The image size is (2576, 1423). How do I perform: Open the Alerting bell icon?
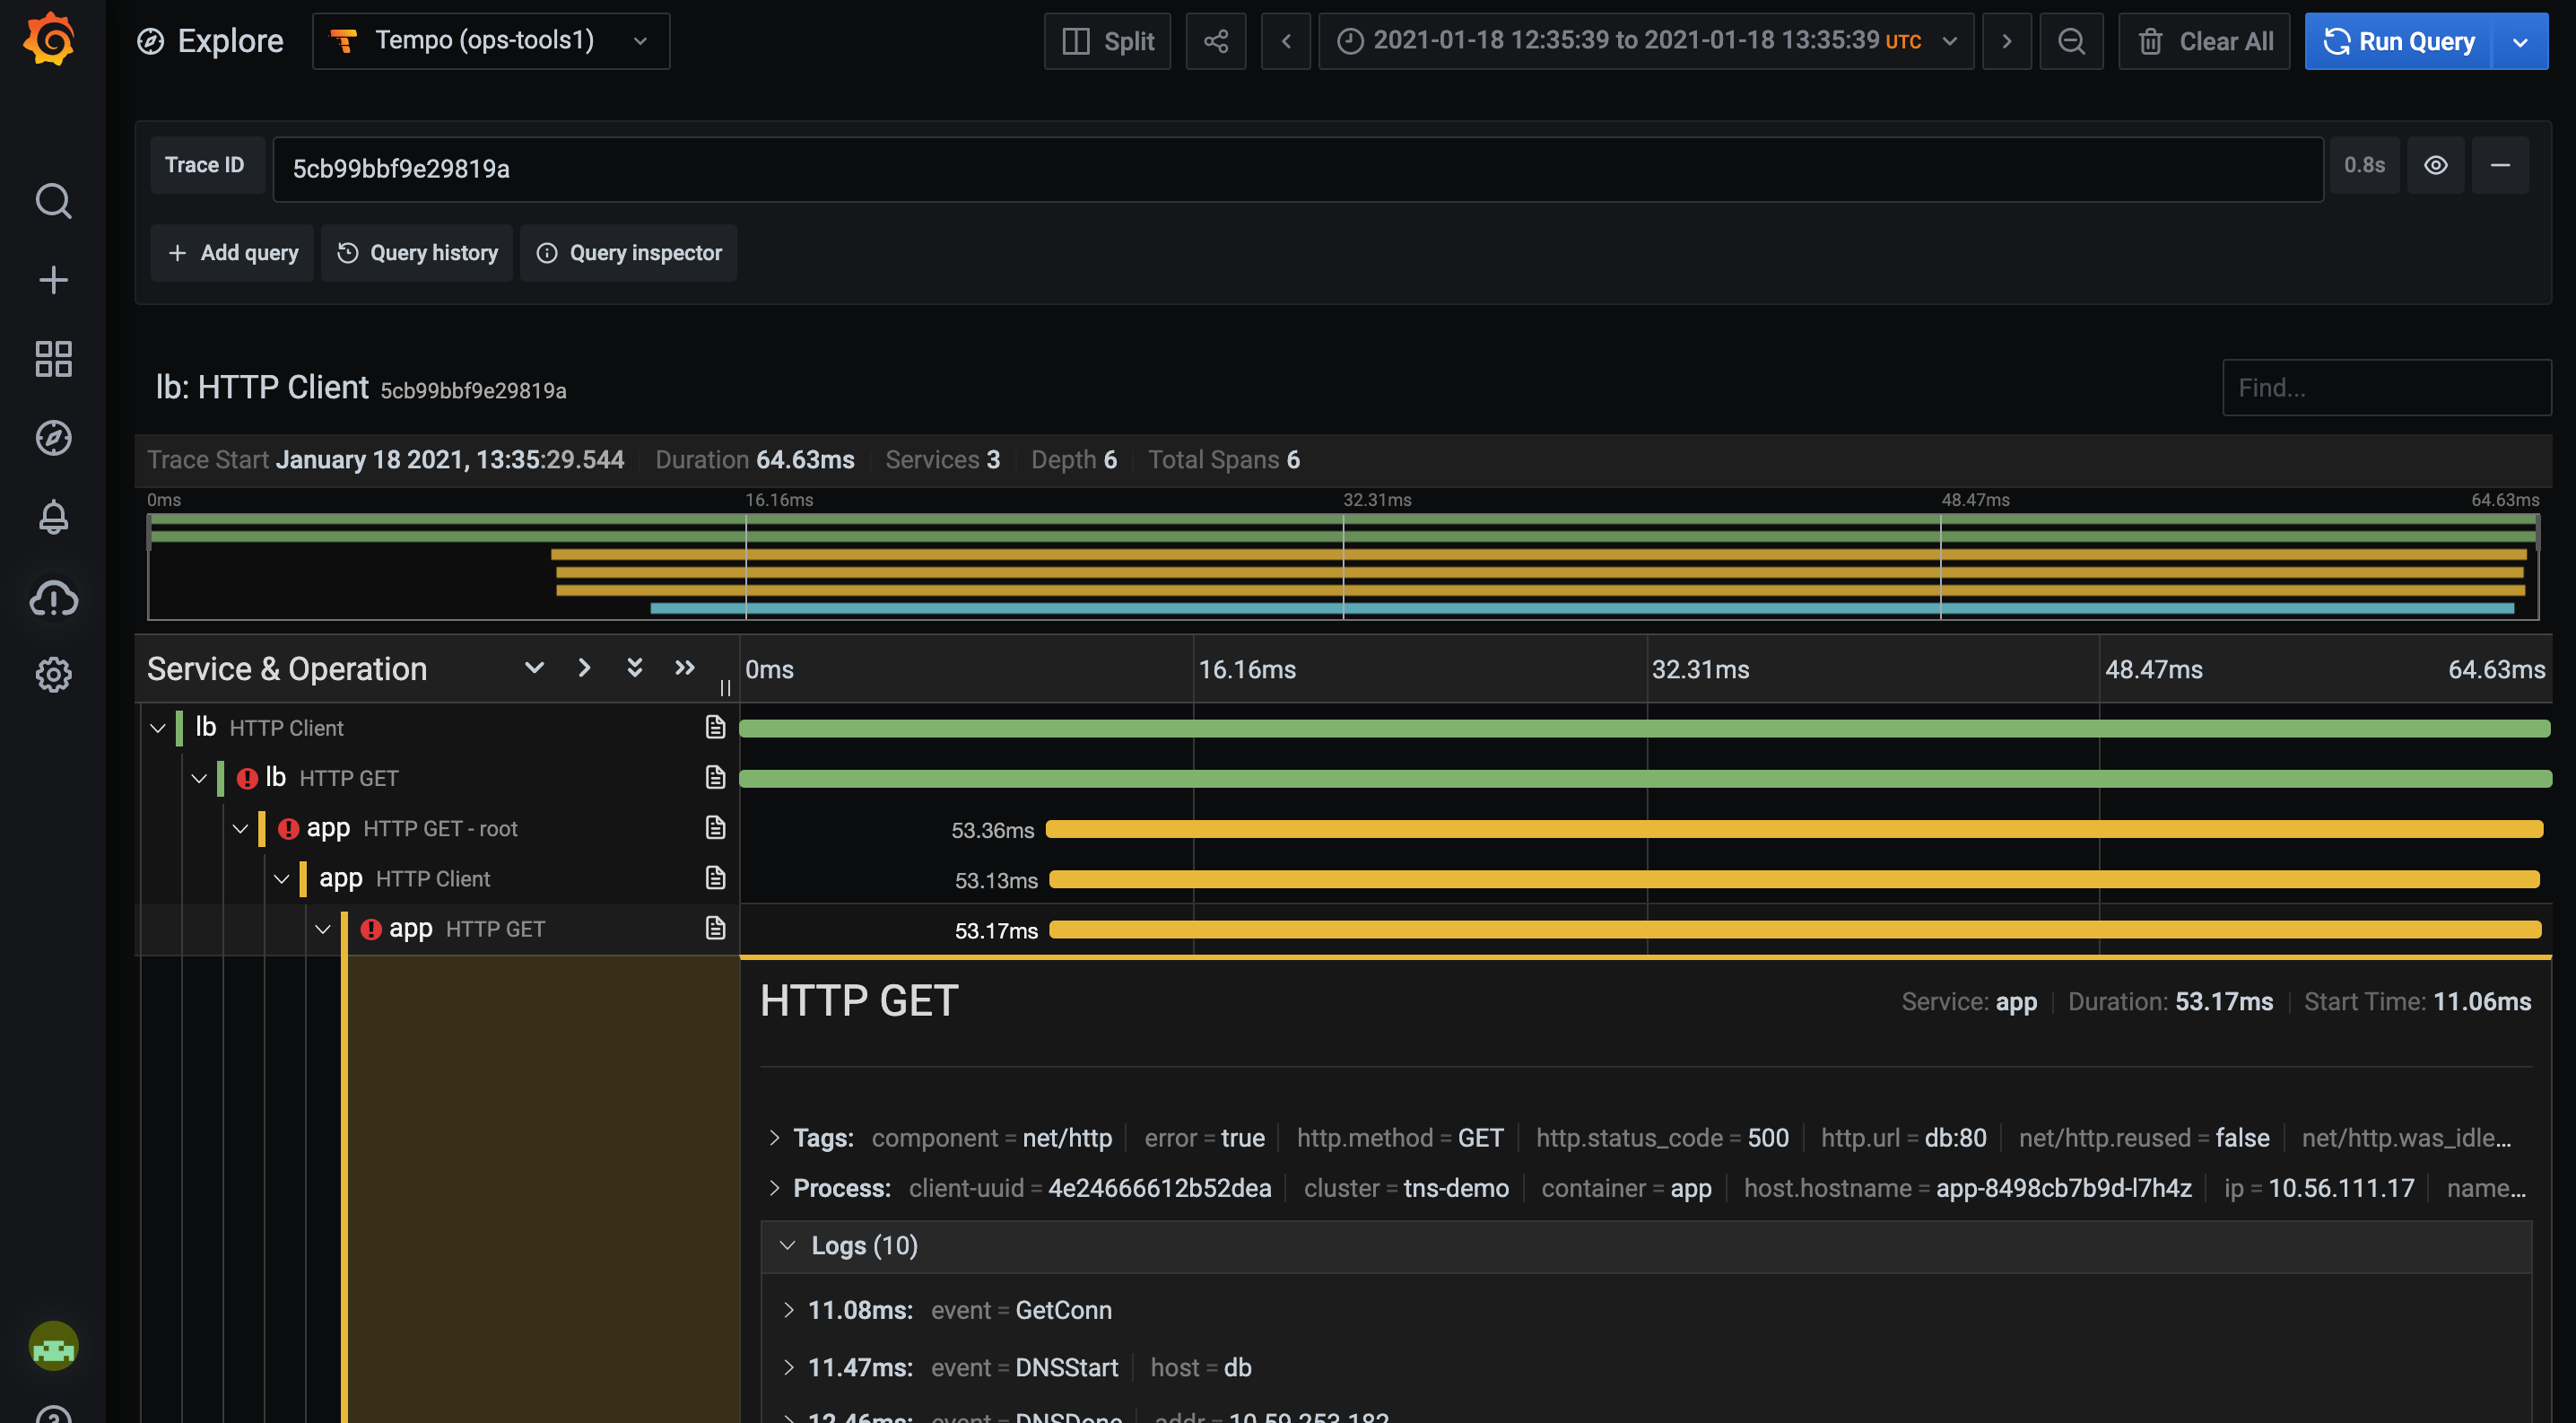52,516
